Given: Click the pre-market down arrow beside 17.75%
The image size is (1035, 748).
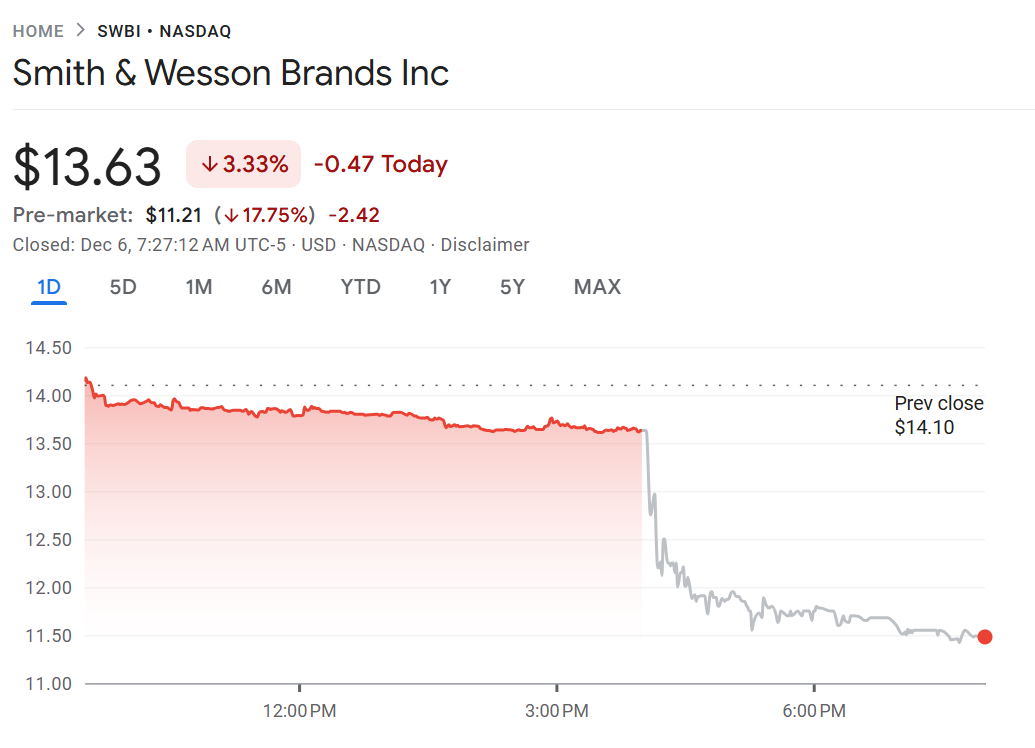Looking at the screenshot, I should [230, 215].
